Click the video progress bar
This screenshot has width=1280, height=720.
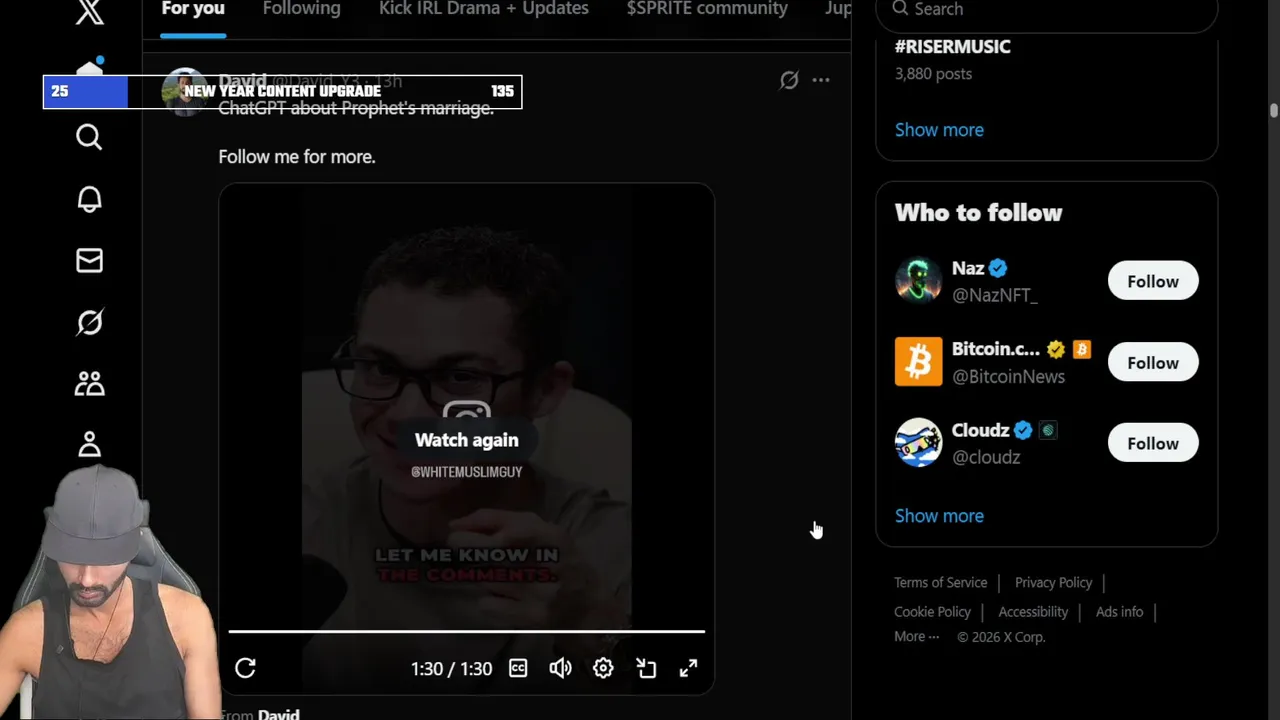pyautogui.click(x=467, y=632)
